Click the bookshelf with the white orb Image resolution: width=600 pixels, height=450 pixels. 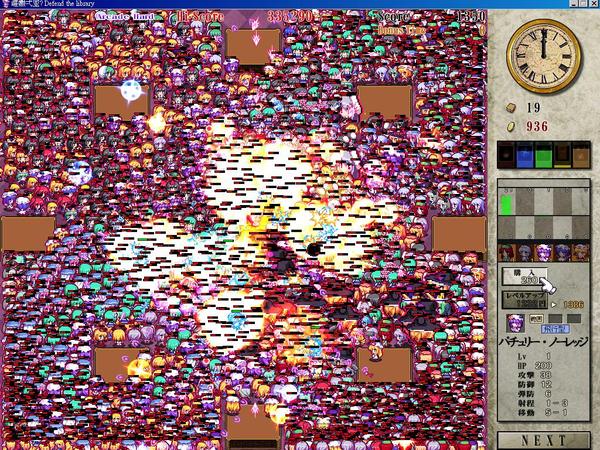[x=122, y=100]
